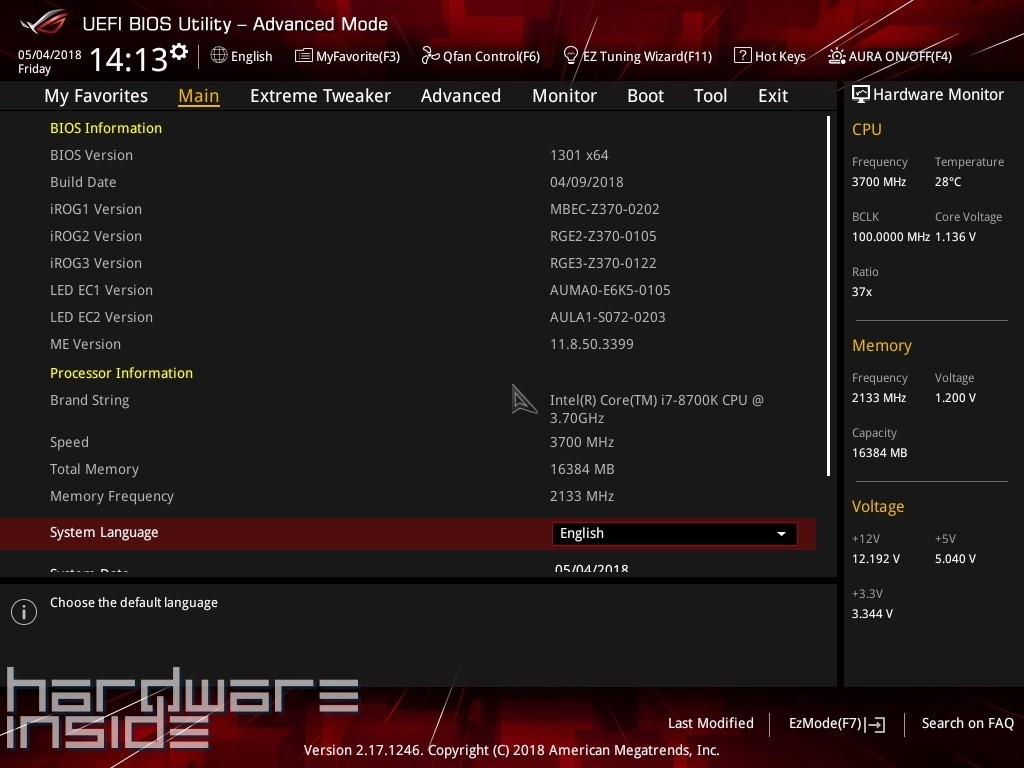
Task: Click the main panel vertical scrollbar
Action: (828, 296)
